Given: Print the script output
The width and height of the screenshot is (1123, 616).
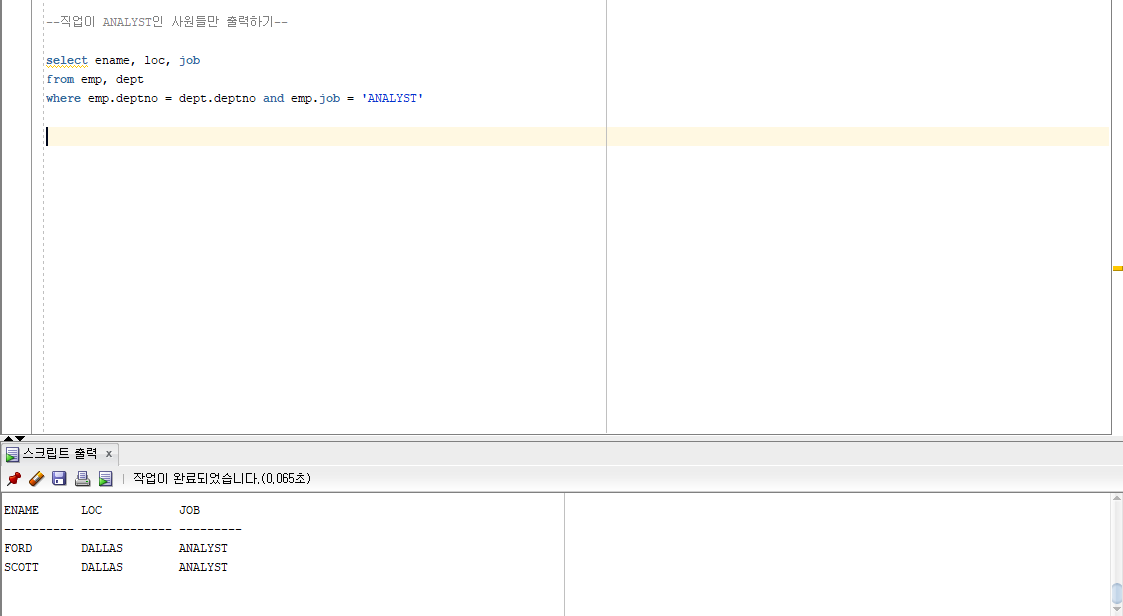Looking at the screenshot, I should coord(82,478).
